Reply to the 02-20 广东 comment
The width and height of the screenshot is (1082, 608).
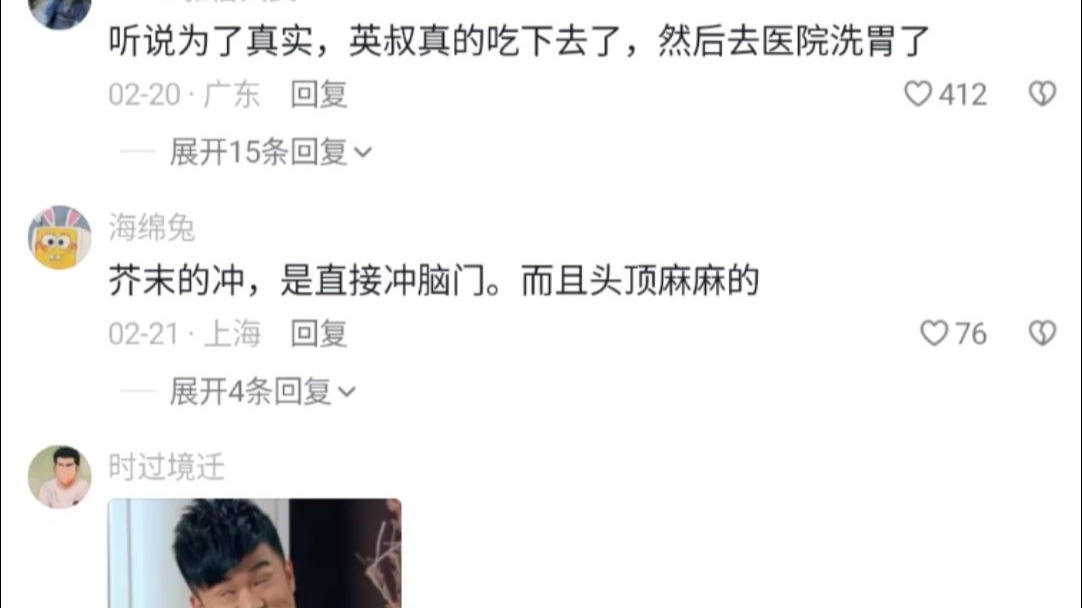tap(318, 95)
